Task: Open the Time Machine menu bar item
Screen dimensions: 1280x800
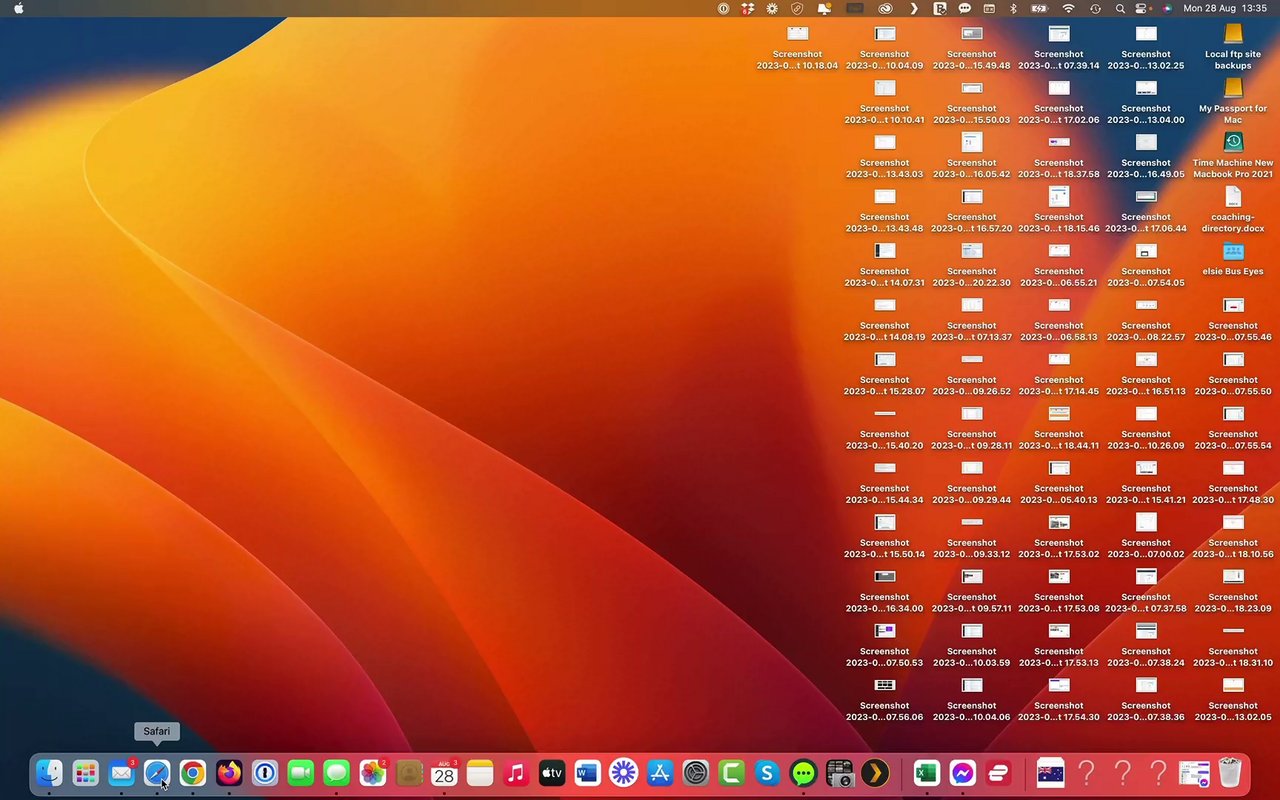Action: coord(1095,8)
